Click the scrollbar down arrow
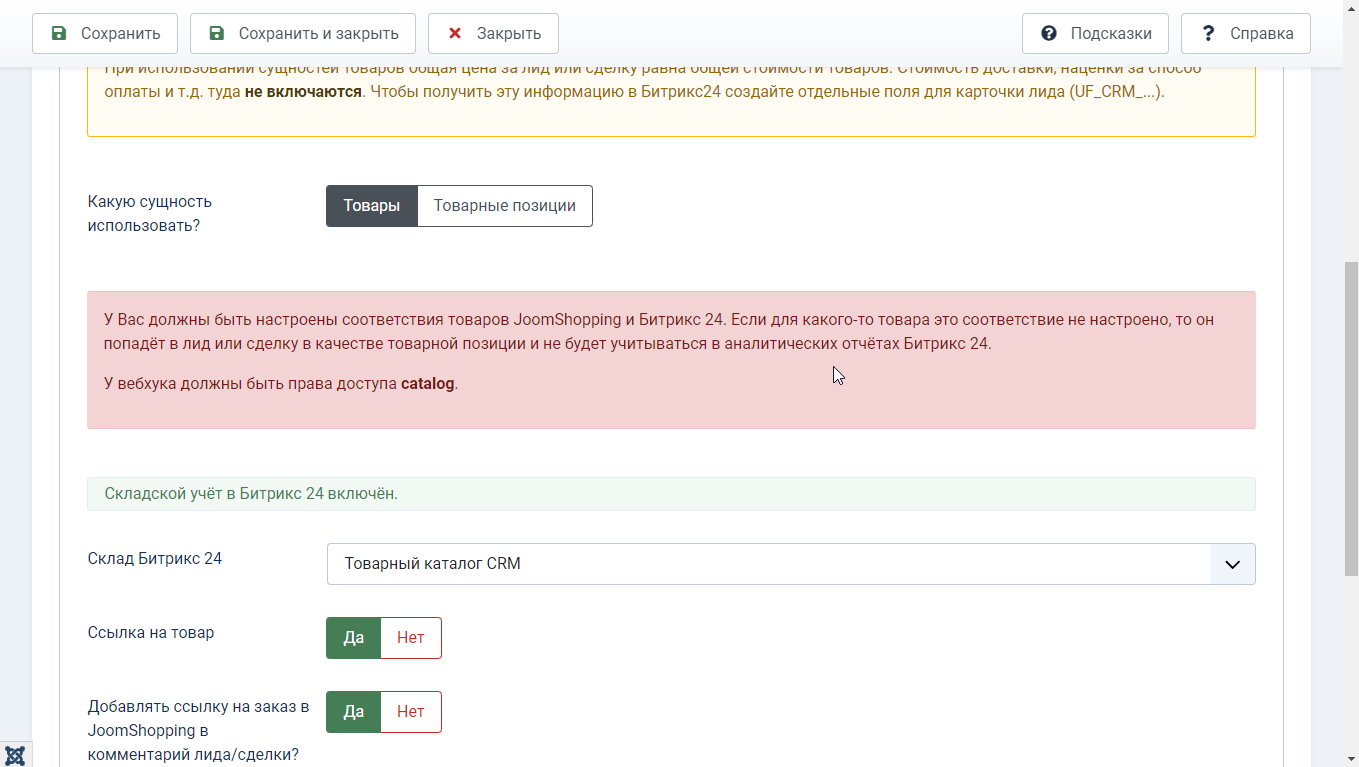The height and width of the screenshot is (767, 1359). click(x=1350, y=758)
